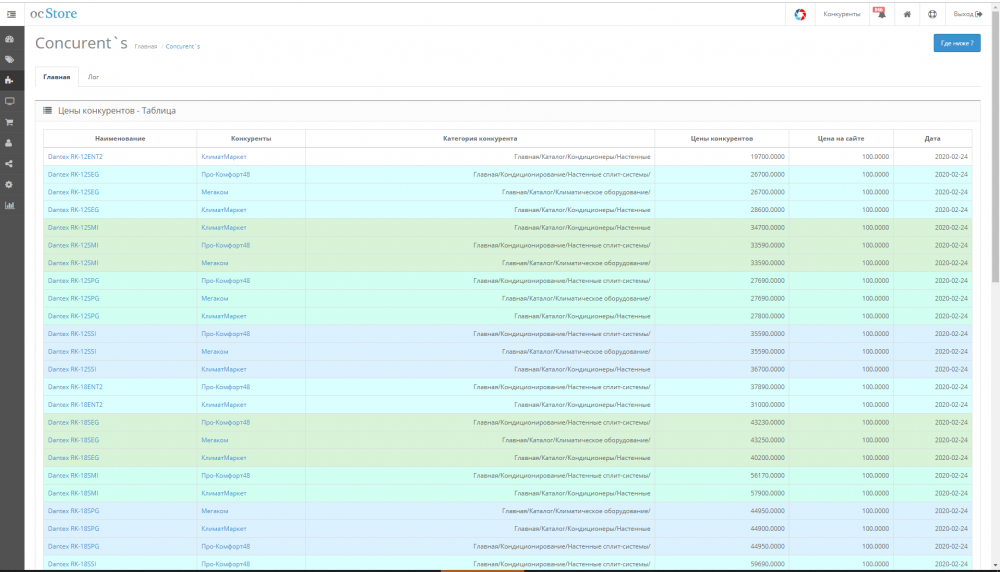
Task: Click КлиматМаркет link in the 19700.0000 row
Action: 224,157
